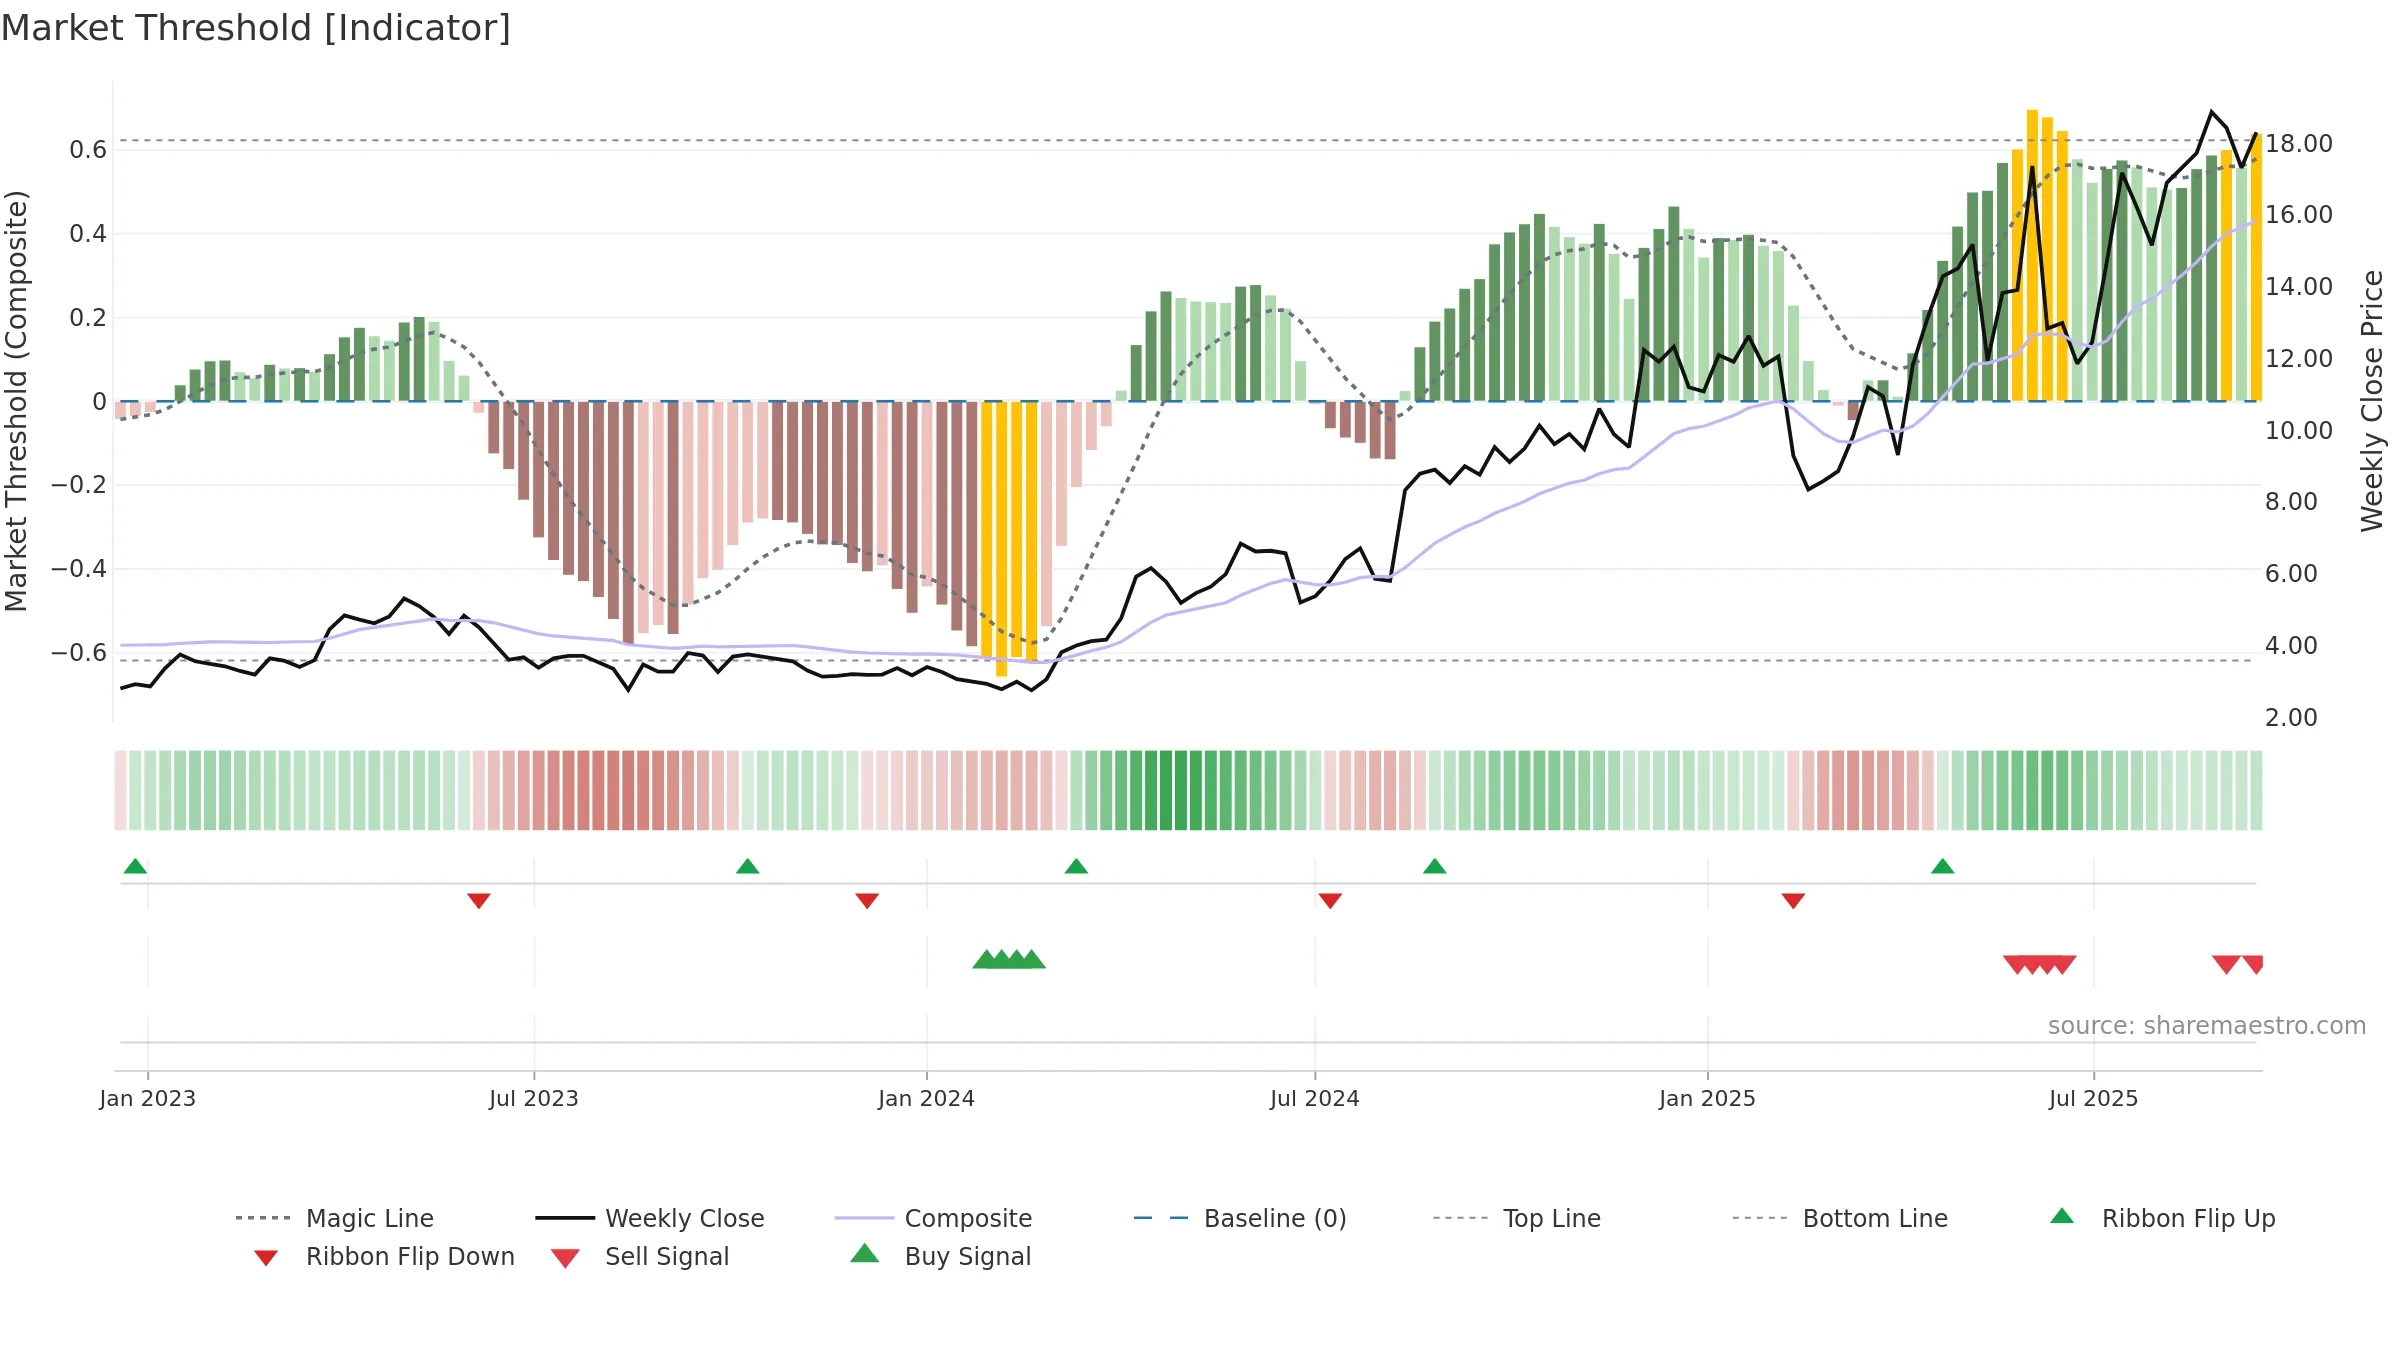Click the Market Threshold (Composite) axis title
2400x1350 pixels.
coord(16,401)
